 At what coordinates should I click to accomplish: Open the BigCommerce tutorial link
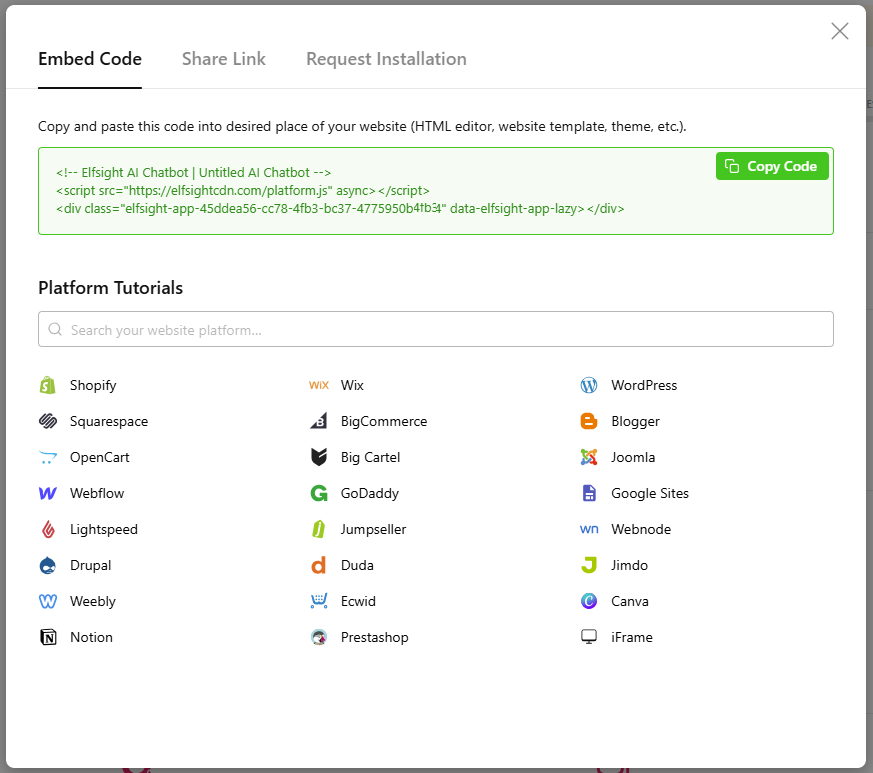coord(383,421)
